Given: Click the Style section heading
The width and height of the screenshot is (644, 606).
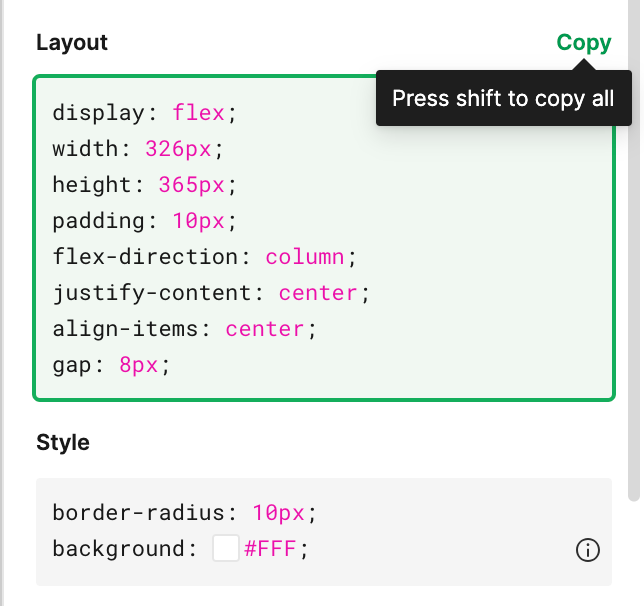Looking at the screenshot, I should tap(63, 442).
